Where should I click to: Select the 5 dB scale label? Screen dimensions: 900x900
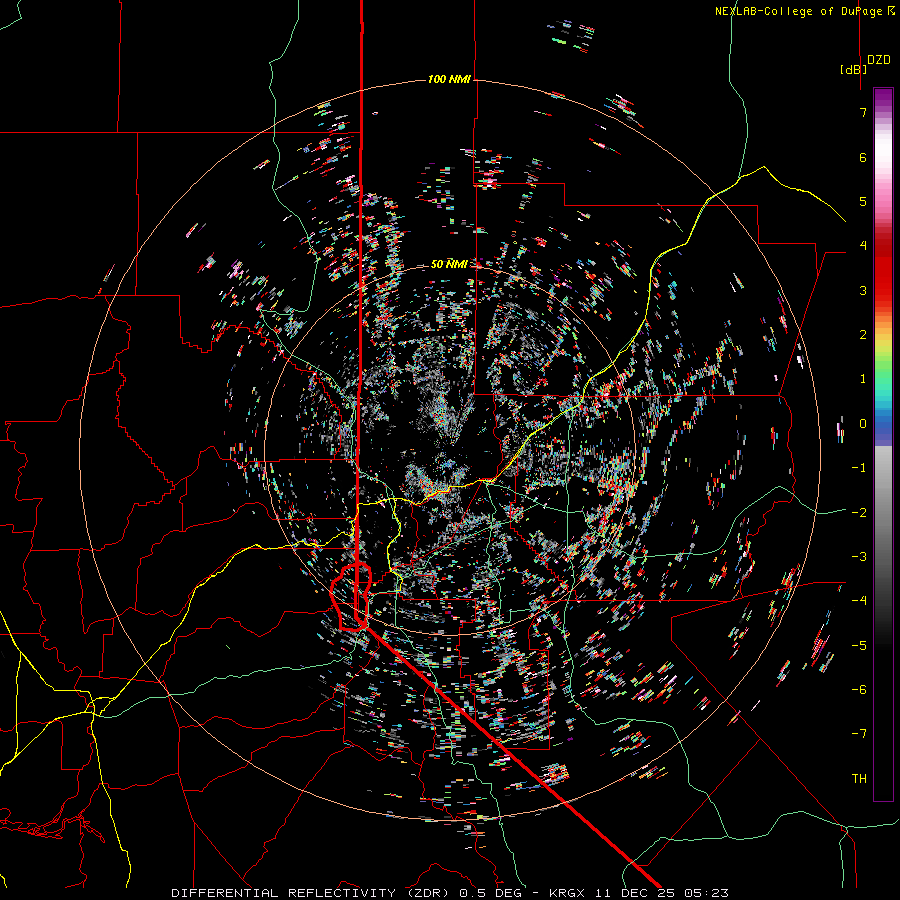click(x=863, y=201)
